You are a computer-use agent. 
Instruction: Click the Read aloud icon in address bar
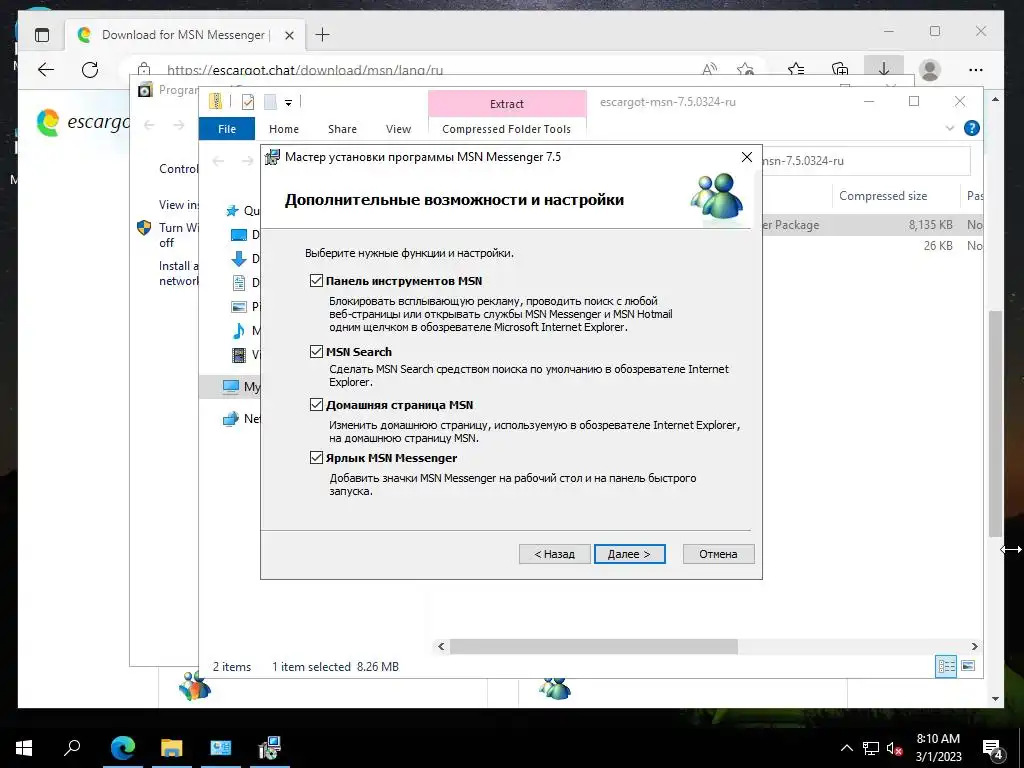(x=709, y=69)
